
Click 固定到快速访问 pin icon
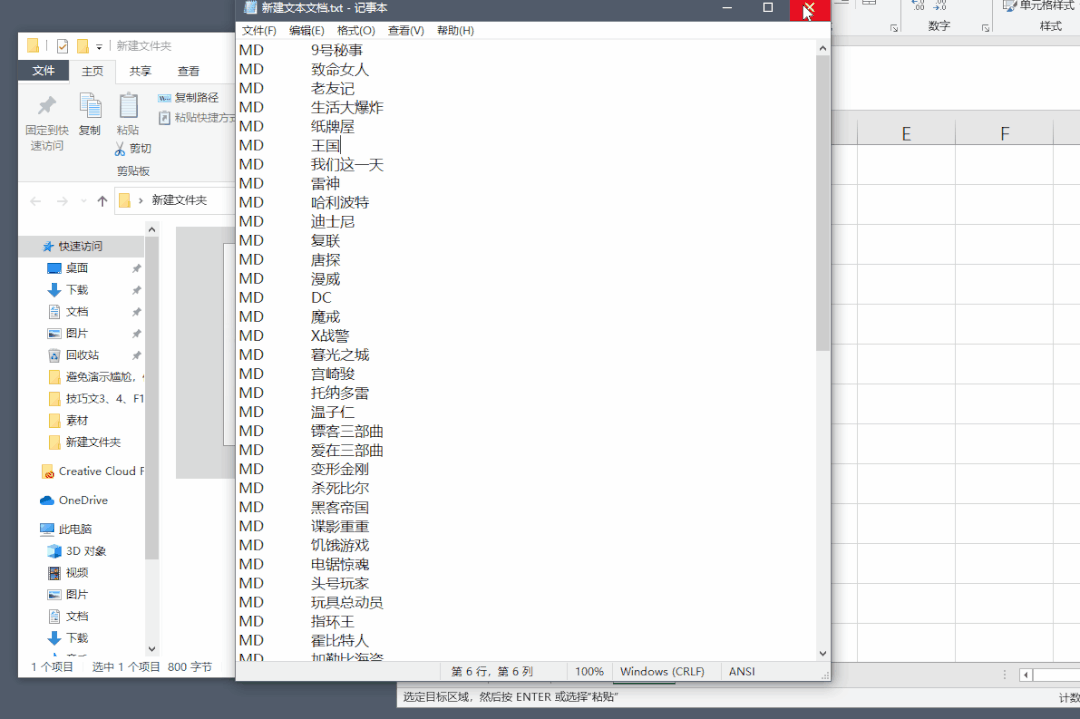[46, 107]
